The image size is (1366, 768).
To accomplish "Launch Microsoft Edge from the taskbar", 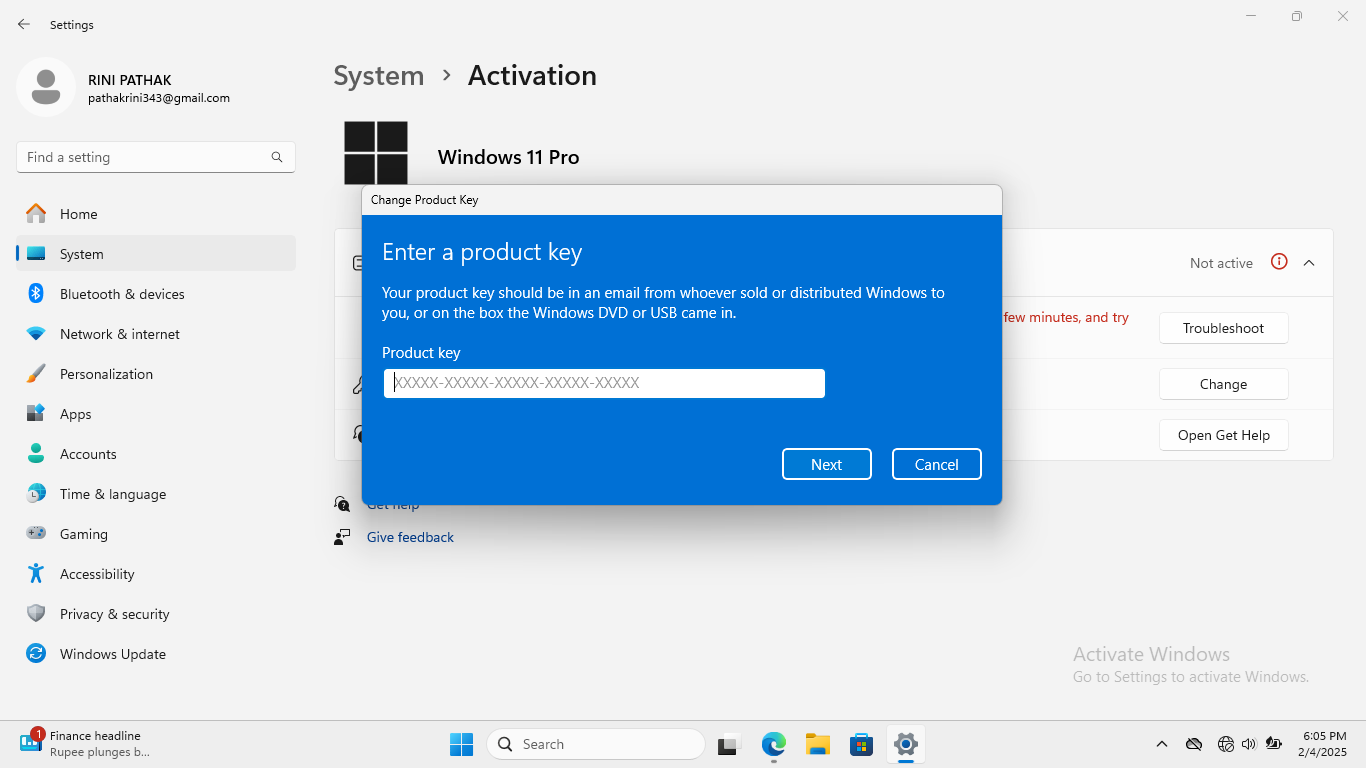I will [774, 744].
